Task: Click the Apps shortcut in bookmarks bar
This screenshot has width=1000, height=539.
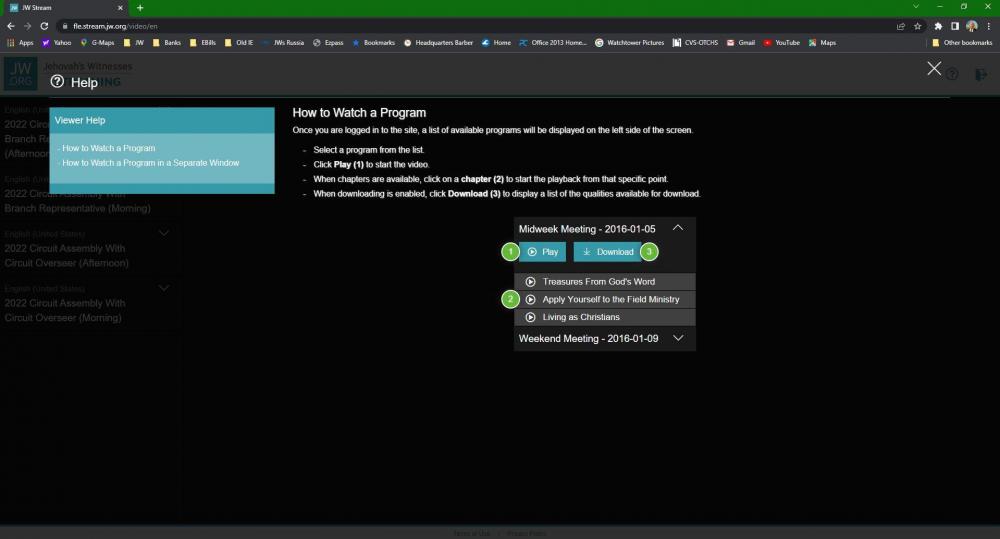Action: [20, 43]
